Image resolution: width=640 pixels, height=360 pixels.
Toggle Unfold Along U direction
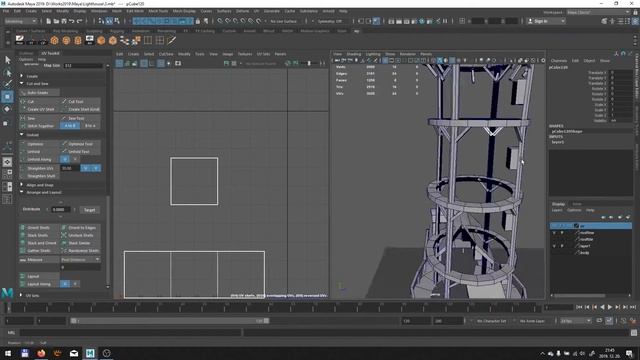65,159
